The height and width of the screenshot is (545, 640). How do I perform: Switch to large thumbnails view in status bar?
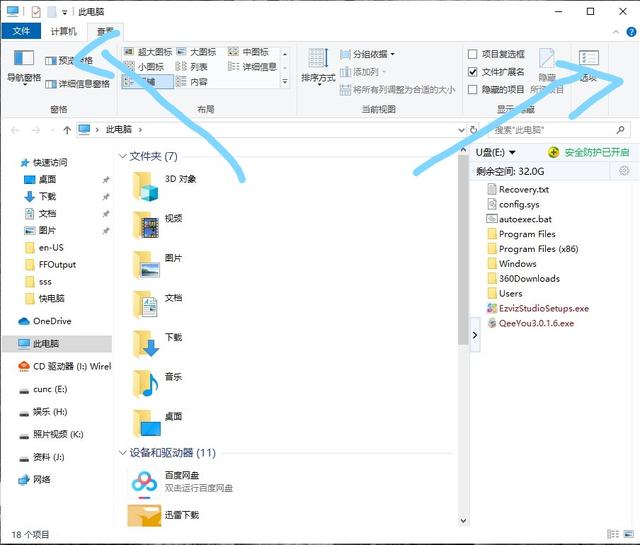pos(629,534)
